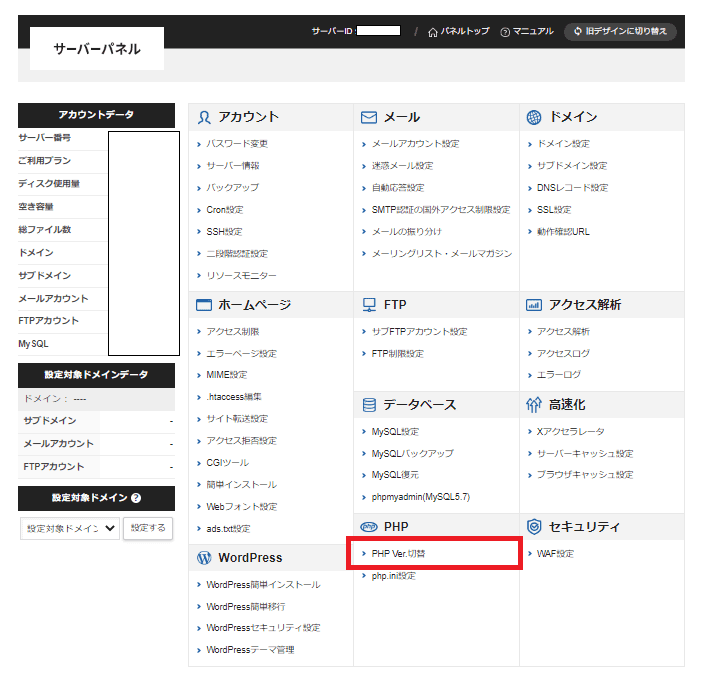Open DNSレコード設定
The width and height of the screenshot is (703, 679).
click(x=573, y=188)
